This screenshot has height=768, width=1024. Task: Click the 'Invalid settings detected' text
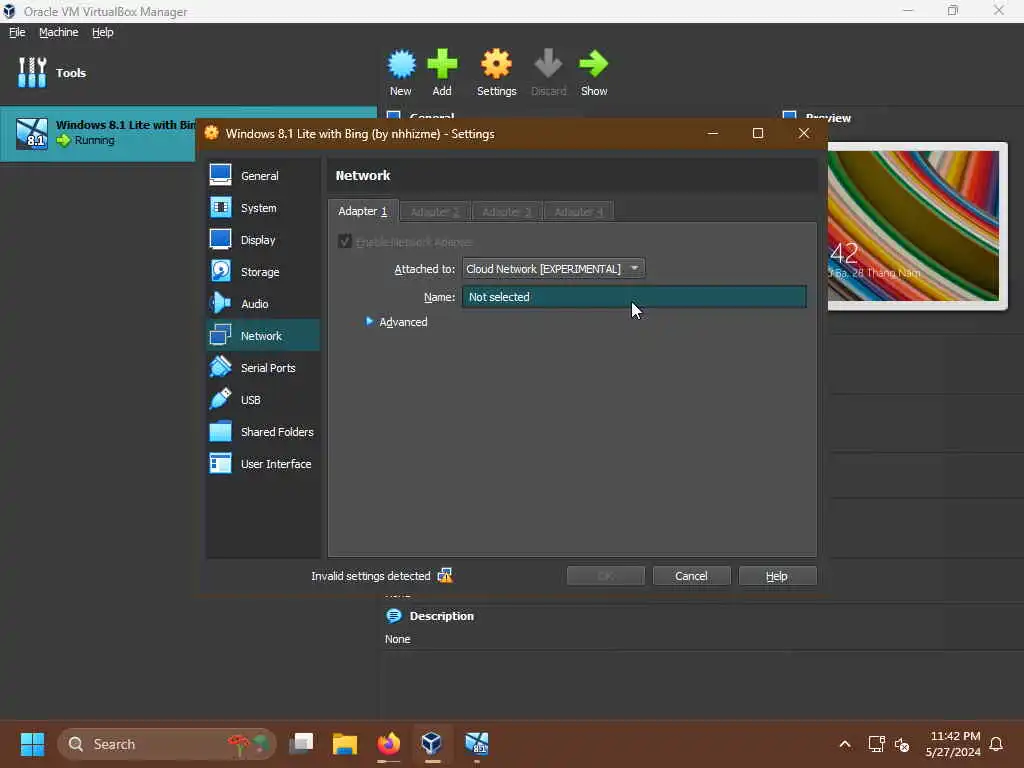tap(370, 576)
